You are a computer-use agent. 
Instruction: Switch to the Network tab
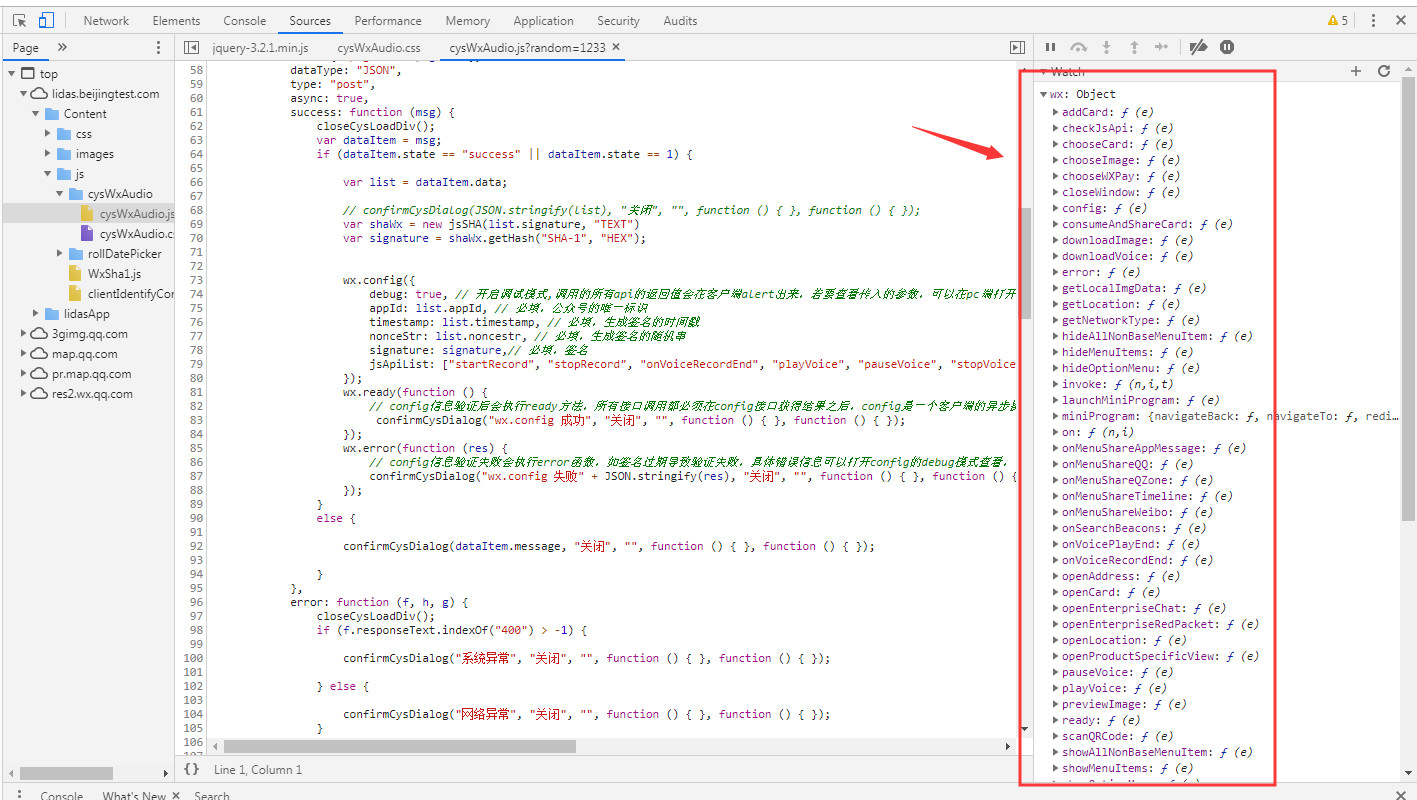click(x=106, y=20)
